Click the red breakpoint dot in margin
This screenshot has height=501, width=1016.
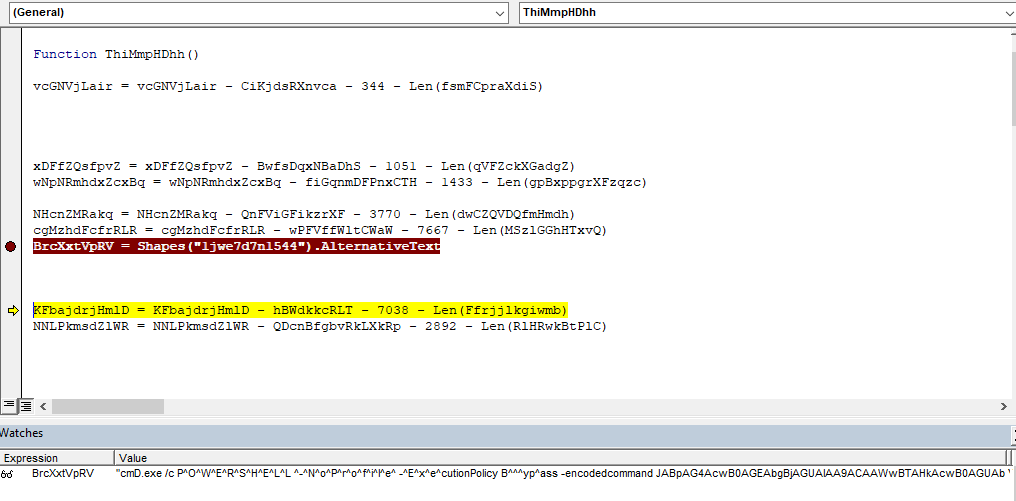(11, 246)
